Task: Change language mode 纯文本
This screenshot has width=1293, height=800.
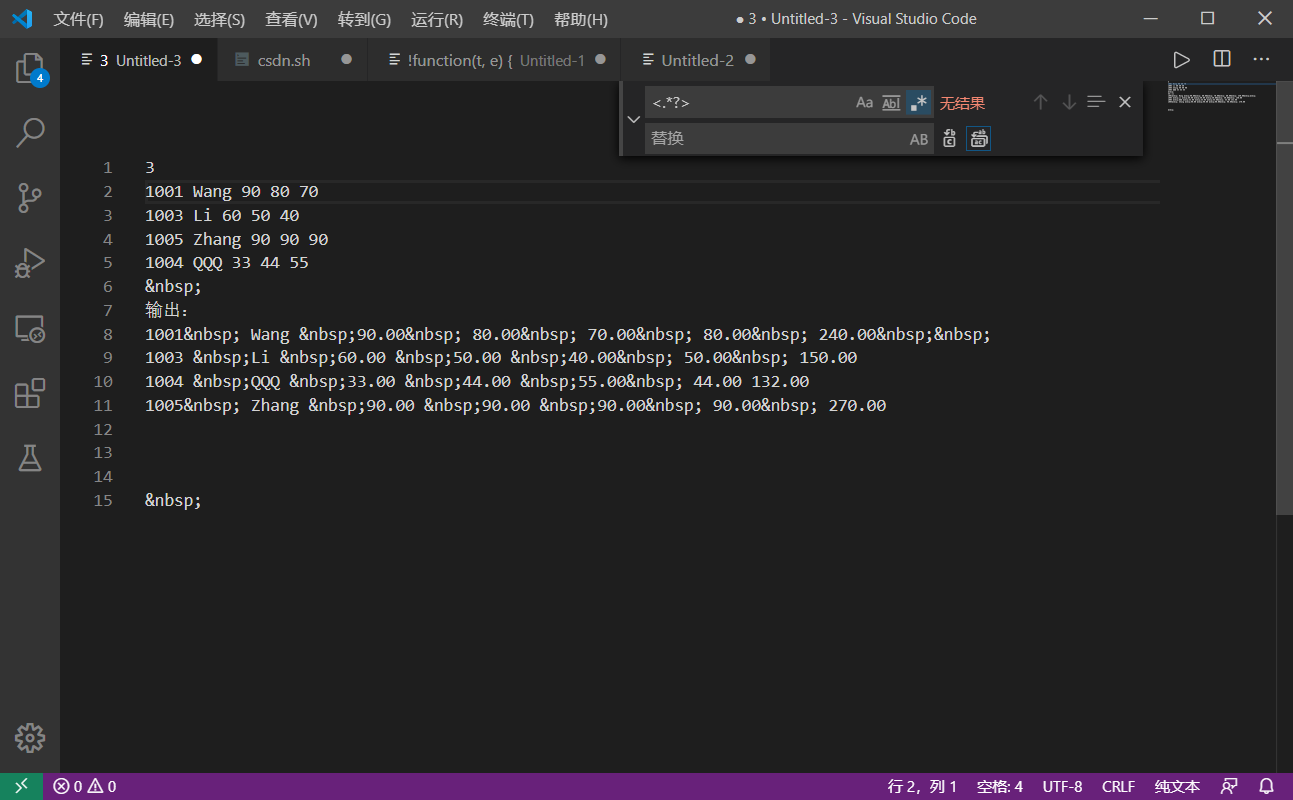Action: pyautogui.click(x=1177, y=786)
